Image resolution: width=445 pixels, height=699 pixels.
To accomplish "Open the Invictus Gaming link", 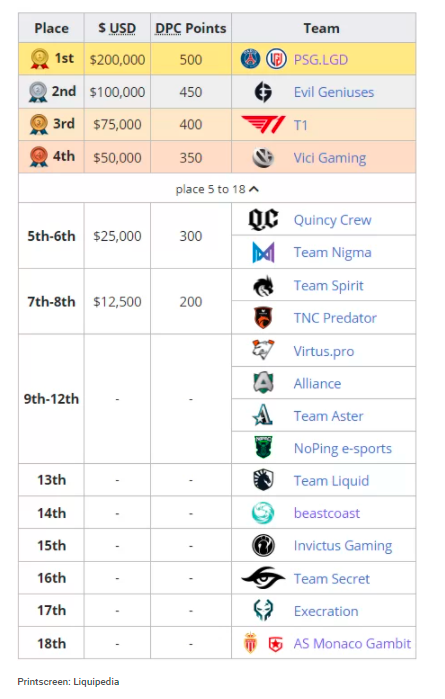I will pyautogui.click(x=342, y=546).
